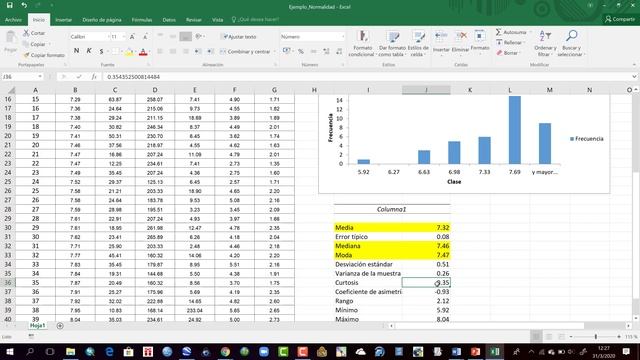This screenshot has height=360, width=640.
Task: Add a new sheet with plus button
Action: click(60, 326)
